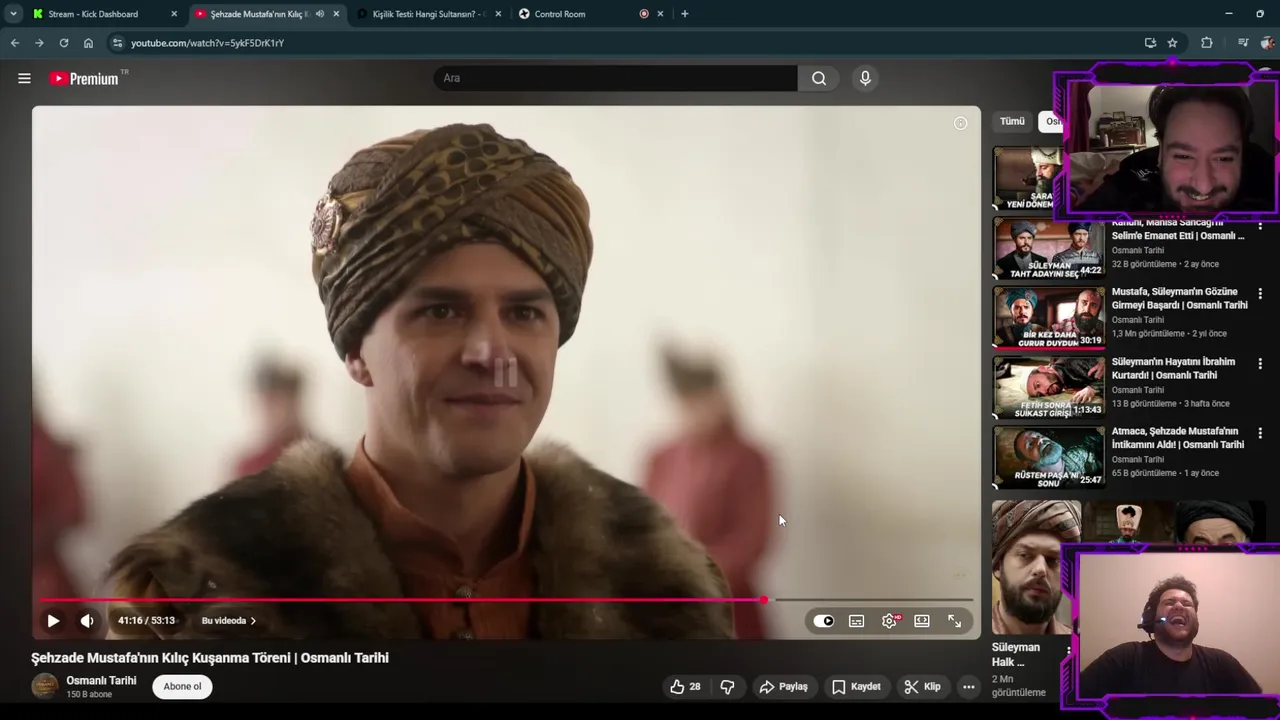The image size is (1280, 720).
Task: Open media controls icon in toolbar
Action: coord(1243,43)
